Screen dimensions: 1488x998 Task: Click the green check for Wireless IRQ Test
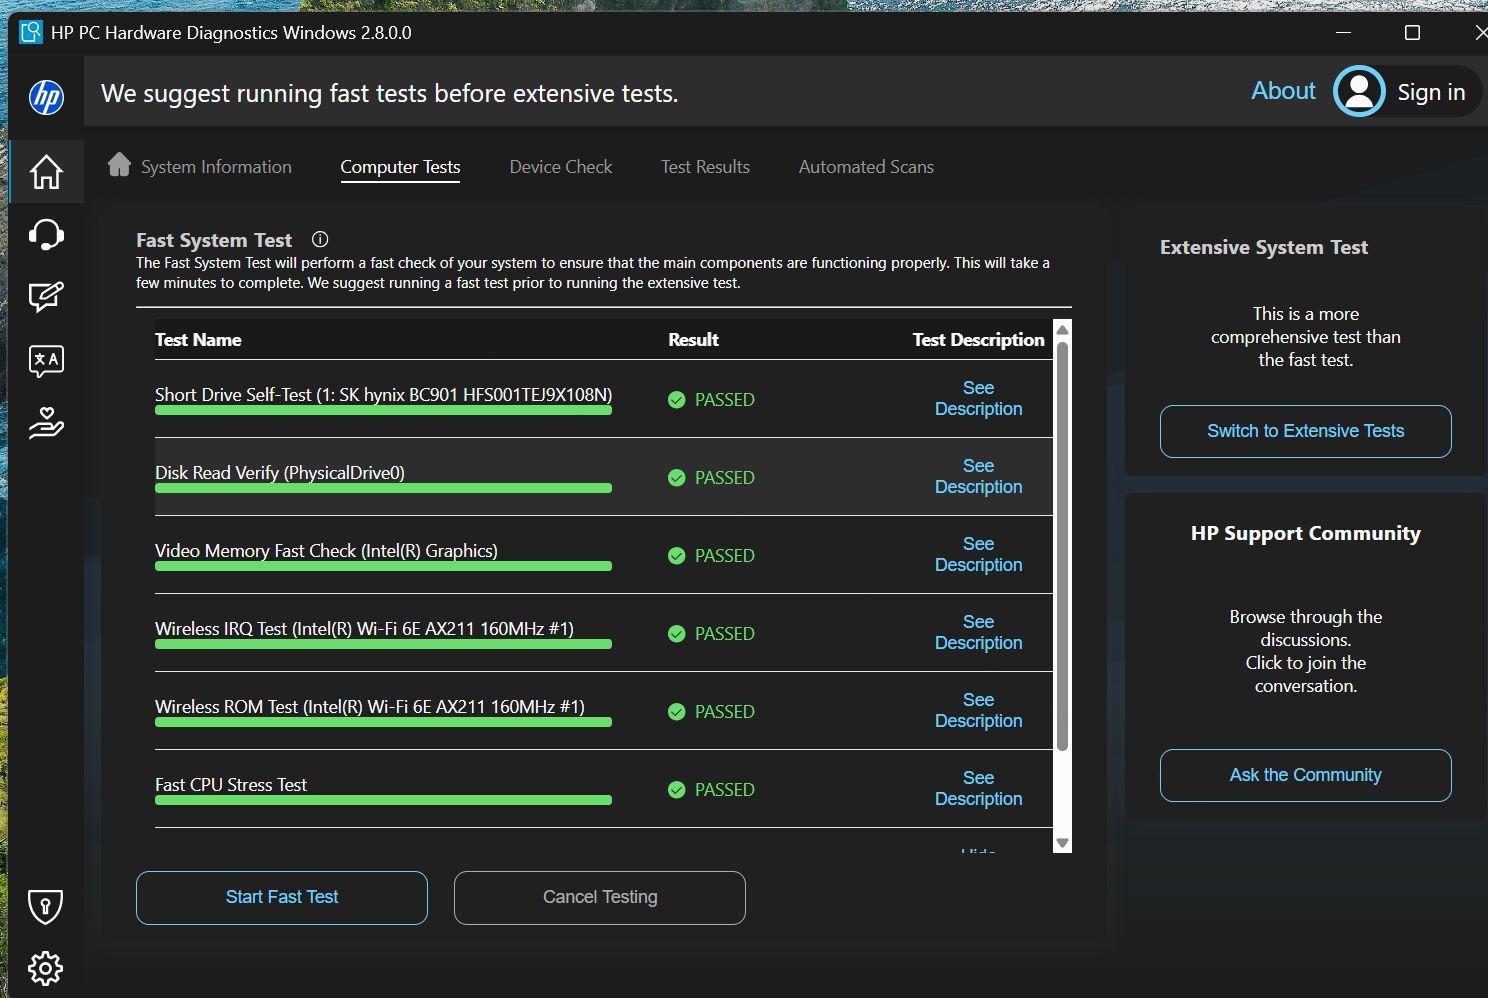click(x=677, y=634)
